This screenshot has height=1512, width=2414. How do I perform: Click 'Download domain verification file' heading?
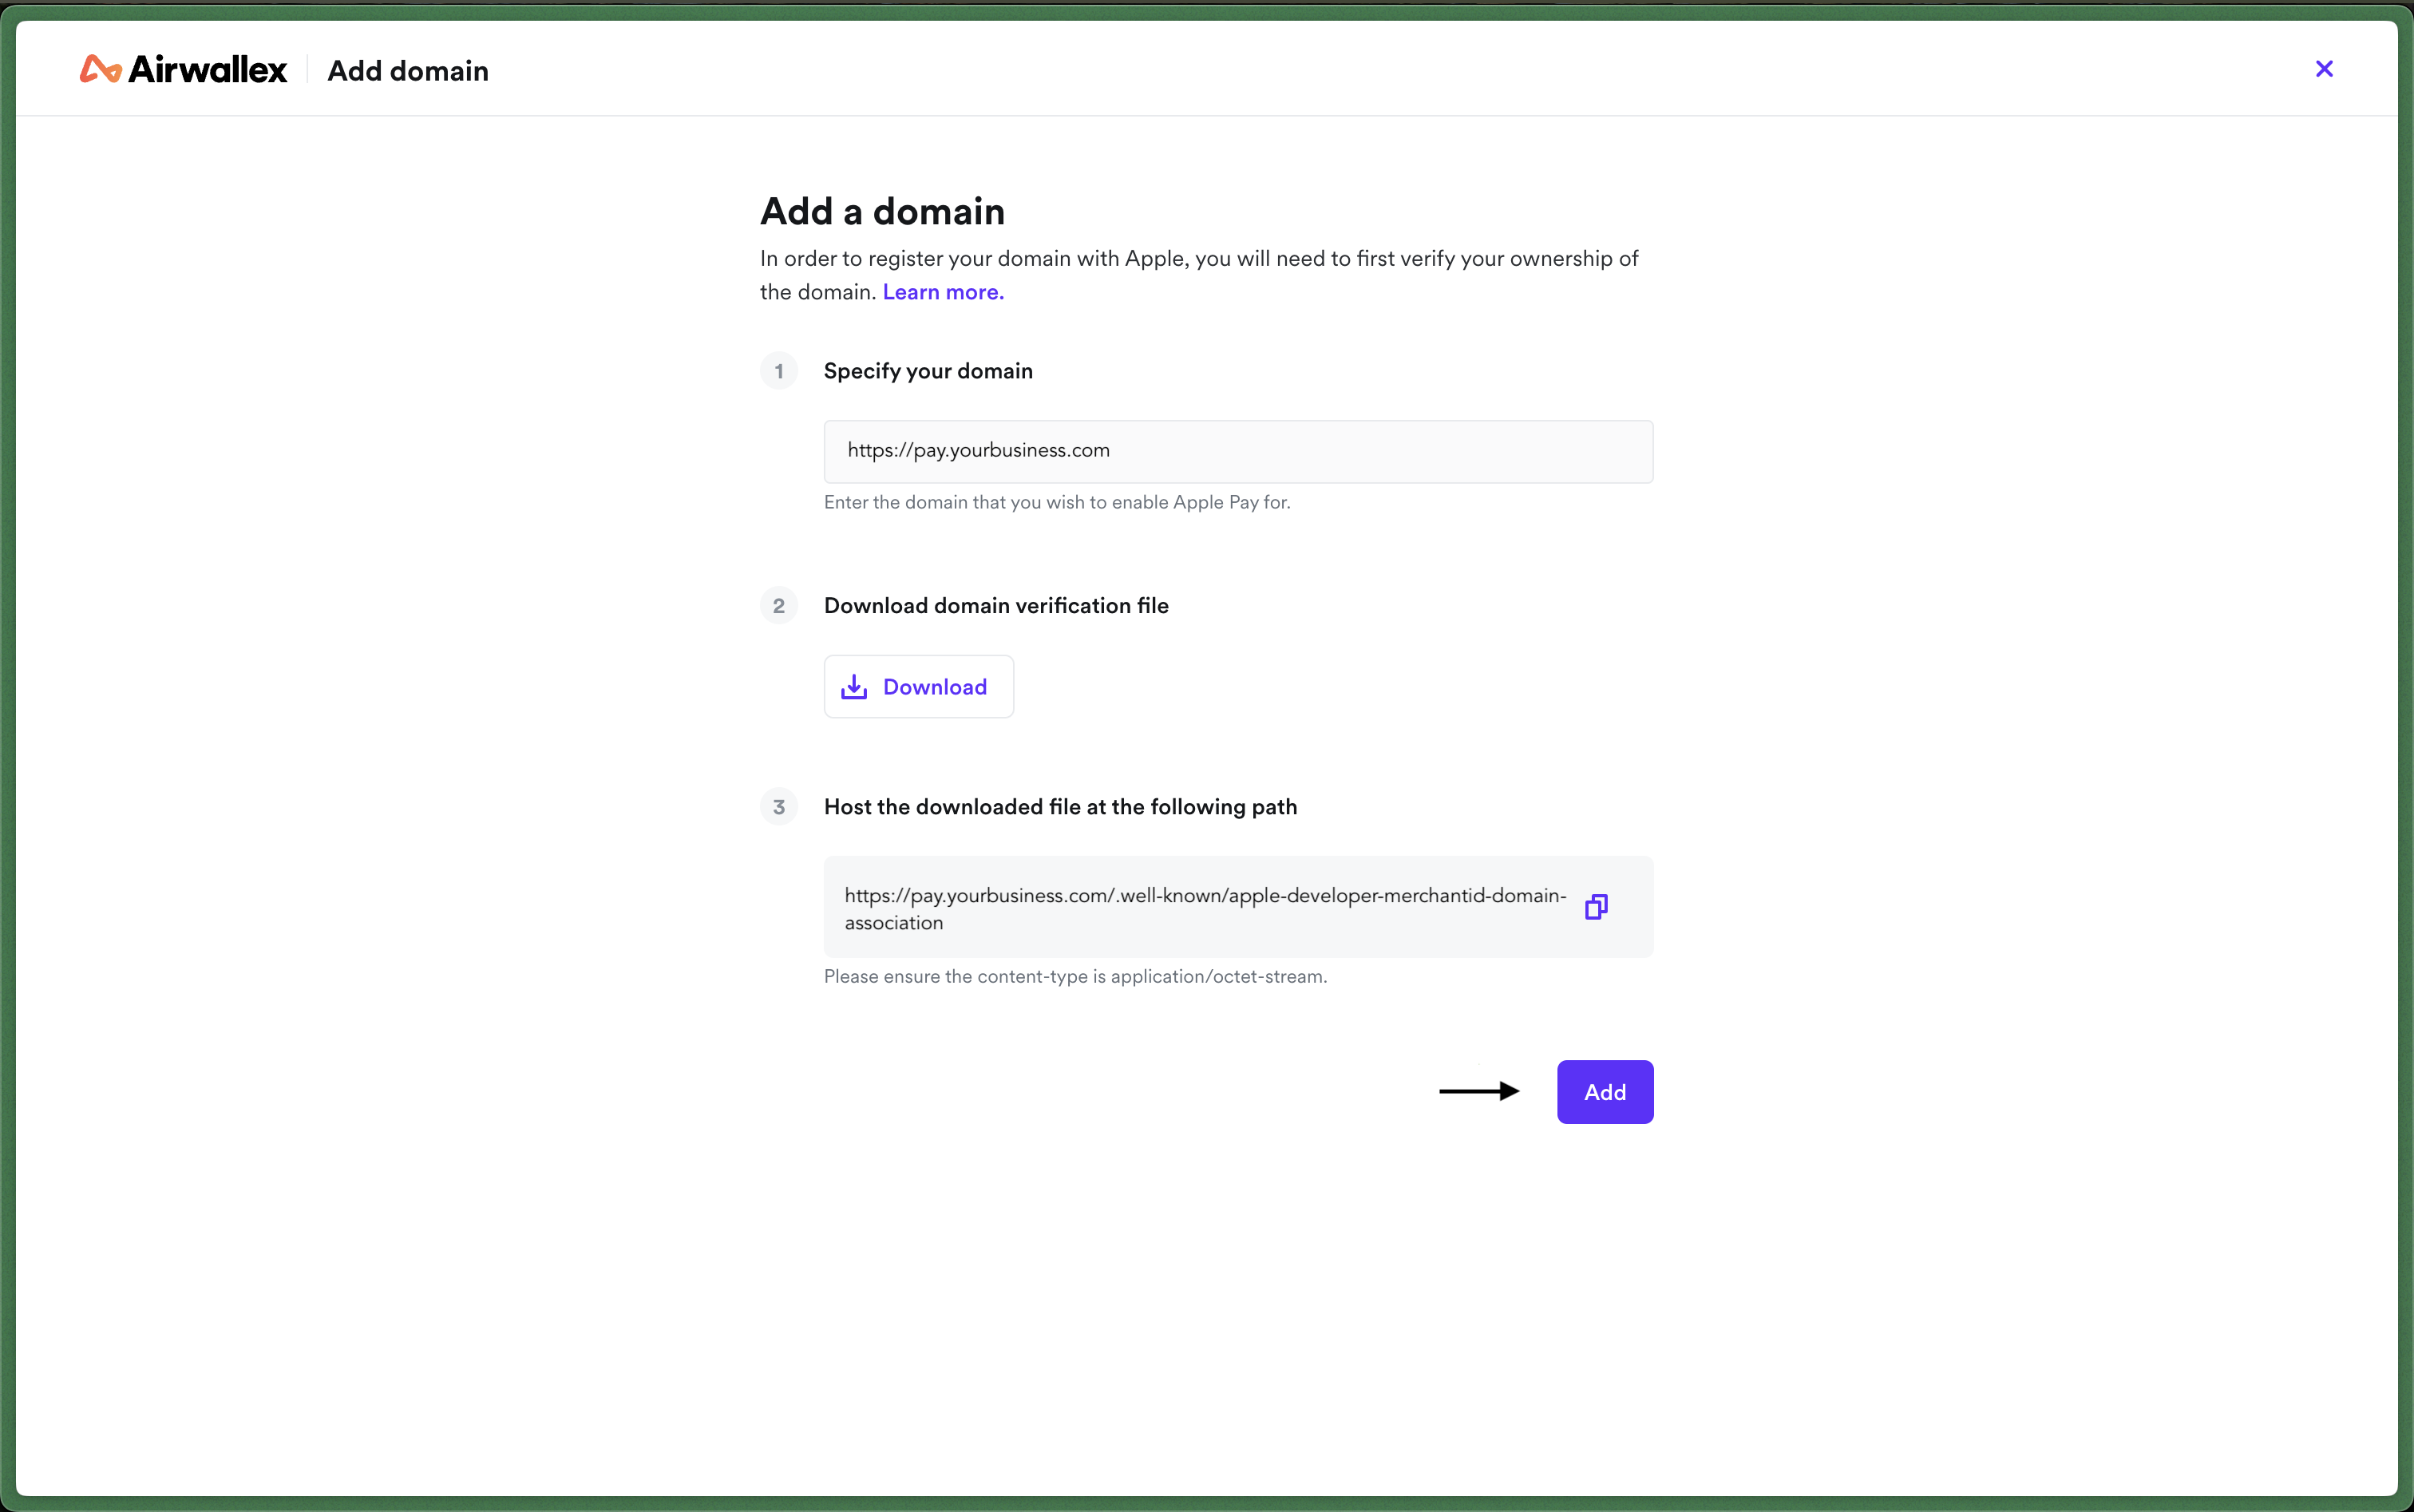click(996, 606)
